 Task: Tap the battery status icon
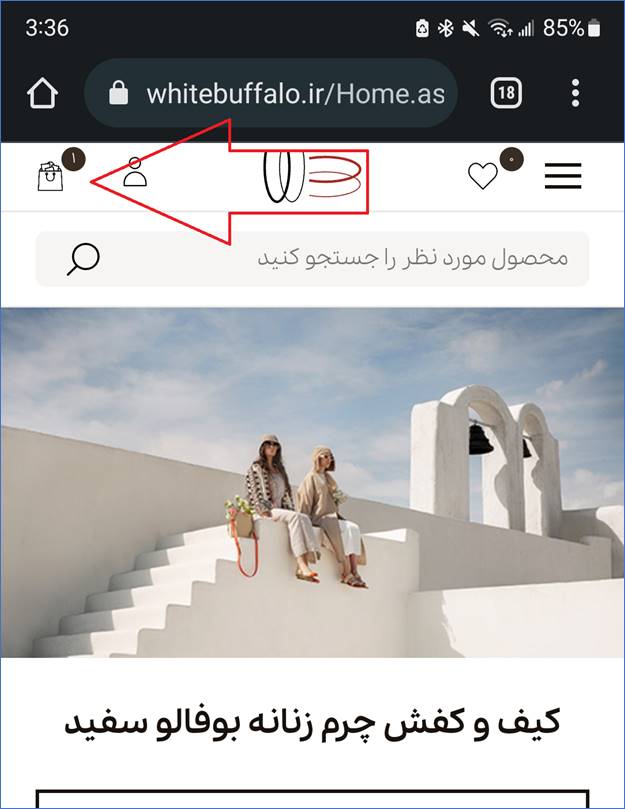pos(594,28)
